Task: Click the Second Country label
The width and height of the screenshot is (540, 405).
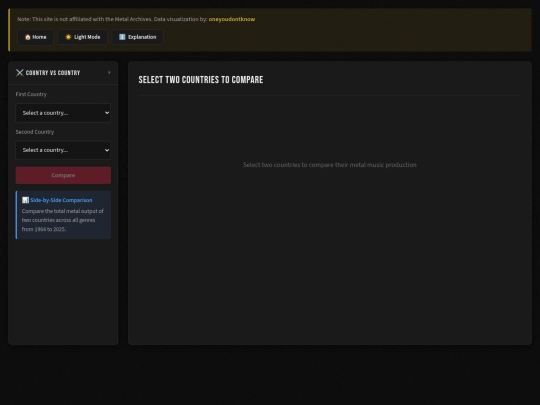Action: coord(35,132)
